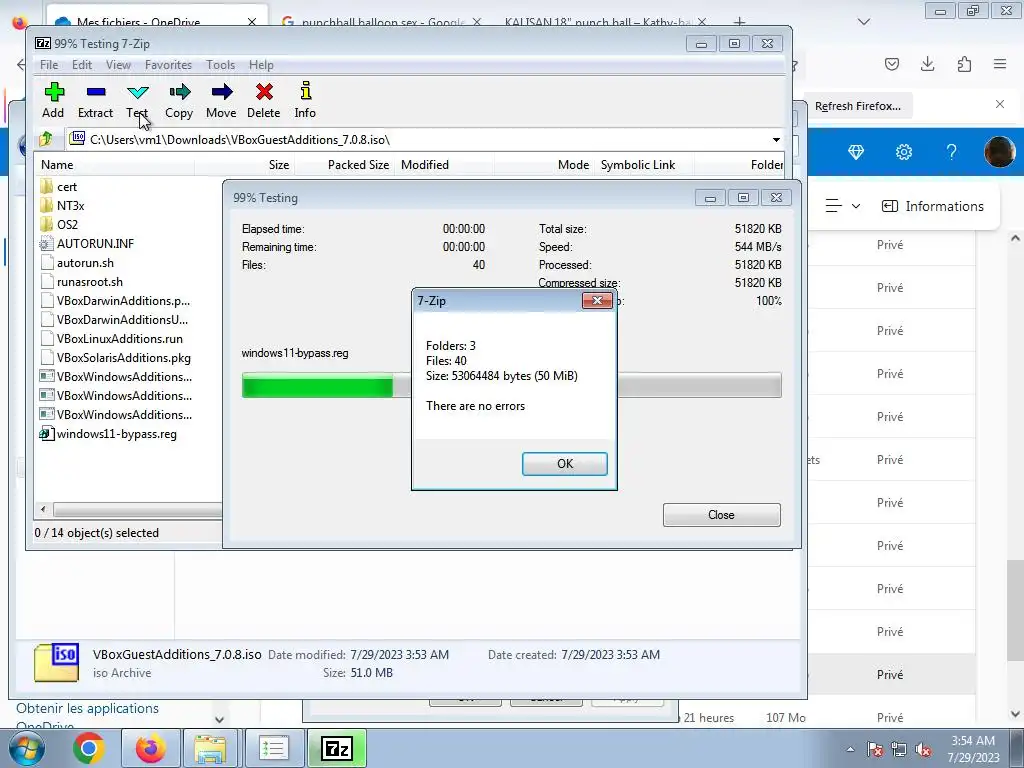Open the Edit menu in 7-Zip
The image size is (1024, 768).
[x=82, y=65]
